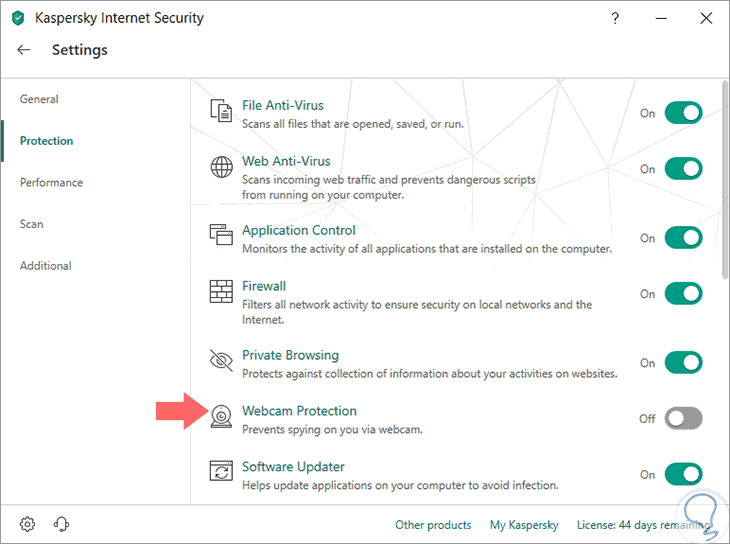The image size is (730, 544).
Task: Enable the Webcam Protection switch
Action: click(684, 418)
